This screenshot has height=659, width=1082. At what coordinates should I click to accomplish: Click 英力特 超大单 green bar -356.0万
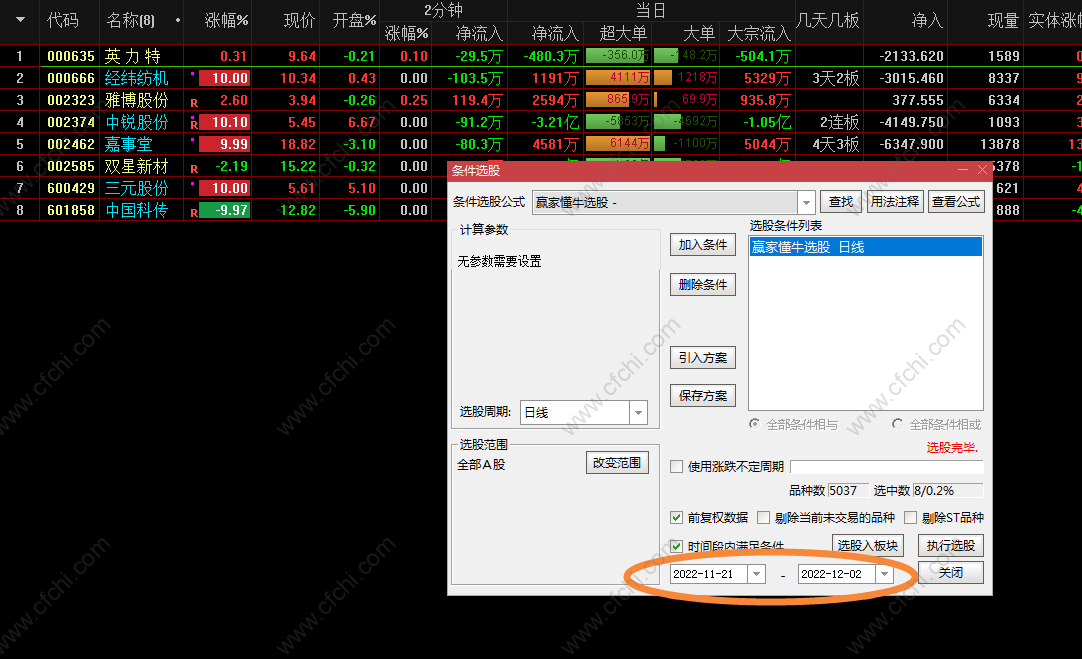click(618, 56)
